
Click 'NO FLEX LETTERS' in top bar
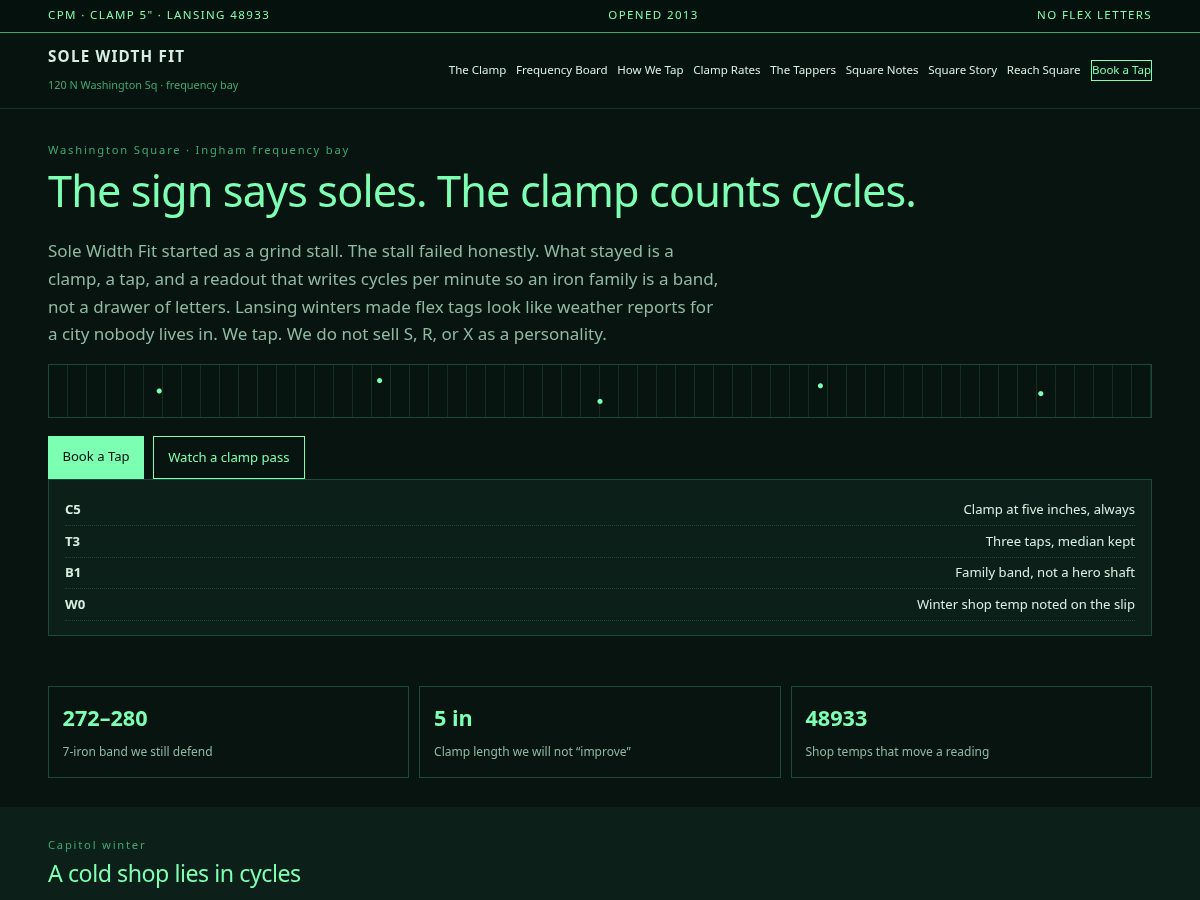(1094, 15)
